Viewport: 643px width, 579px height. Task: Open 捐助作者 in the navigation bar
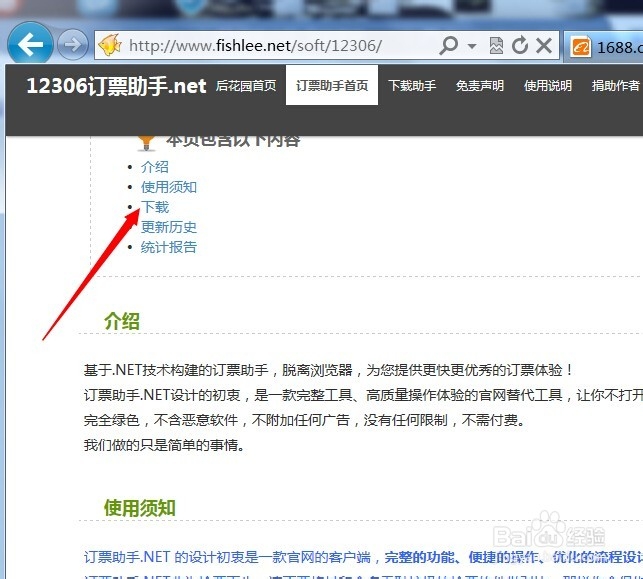point(616,86)
